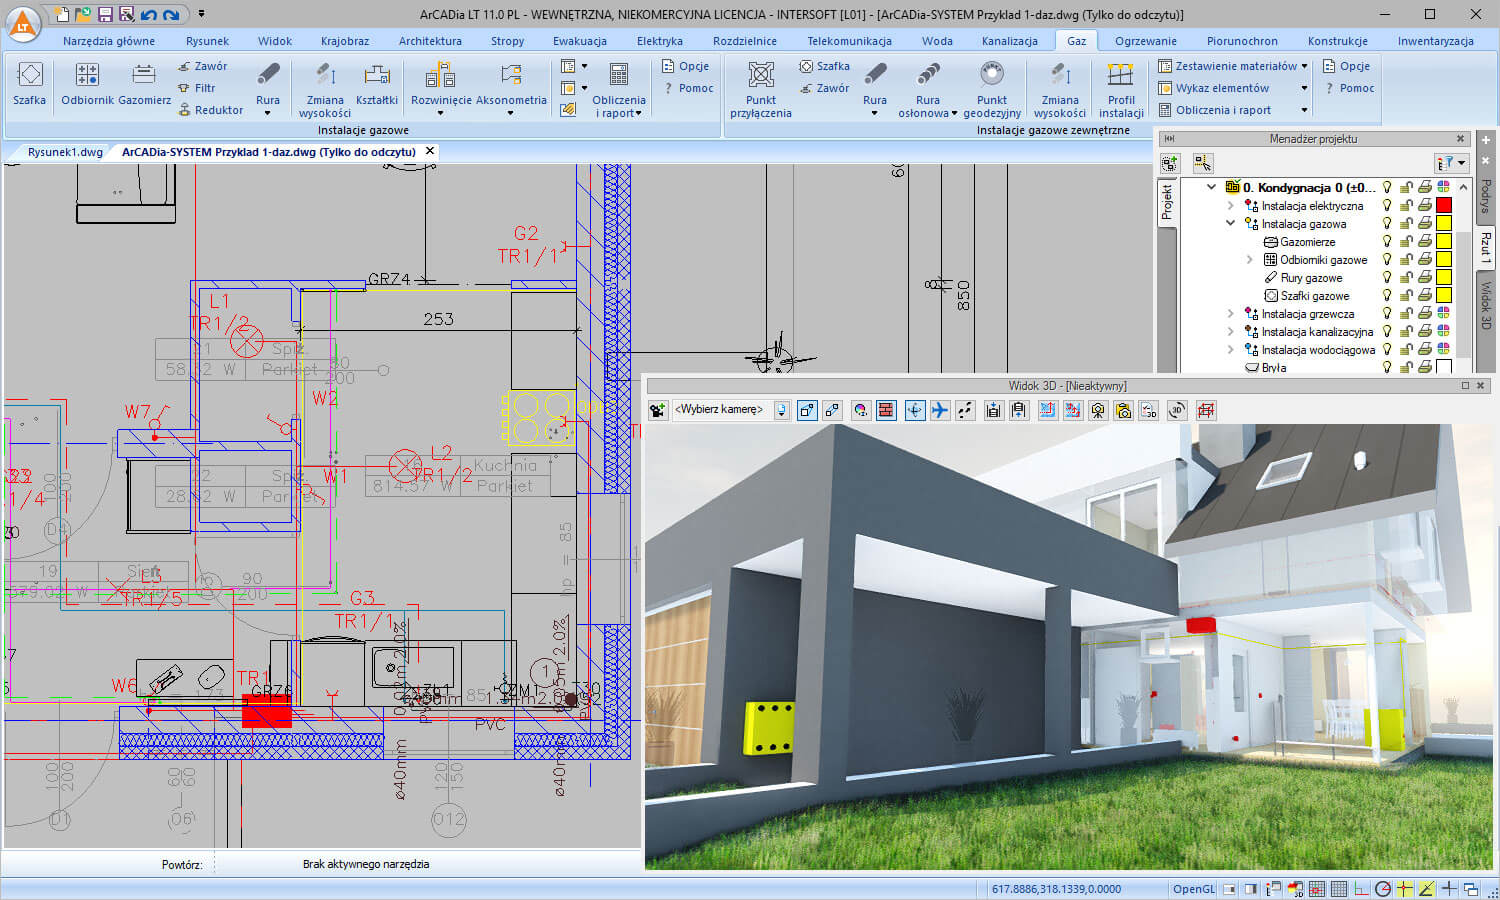Open Zestawienie materiałów dropdown arrow
Screen dimensions: 1500x900
[x=1304, y=66]
